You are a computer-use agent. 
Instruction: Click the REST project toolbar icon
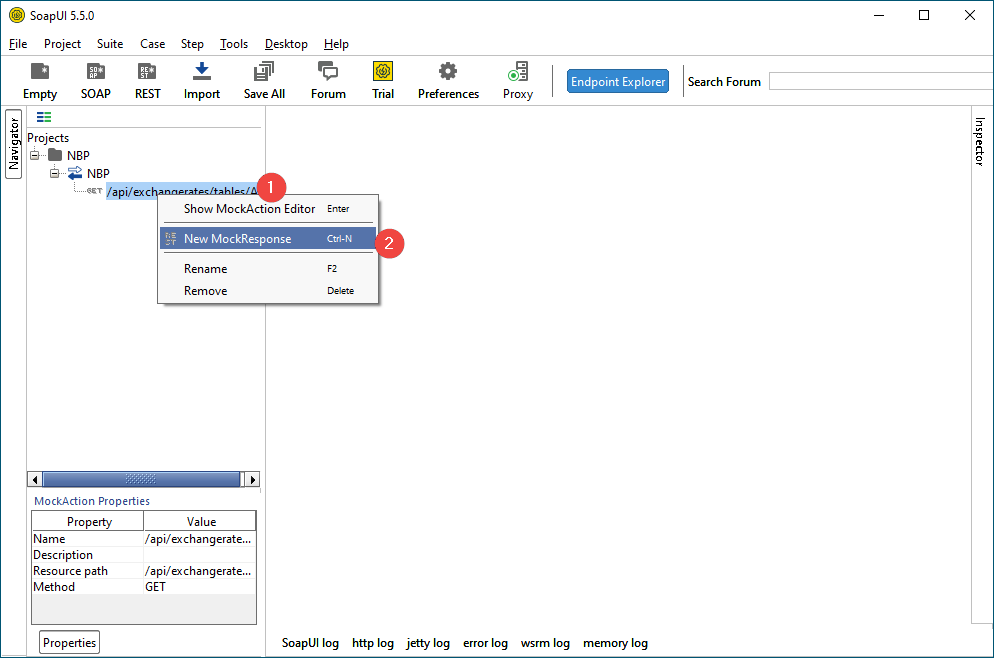coord(147,72)
